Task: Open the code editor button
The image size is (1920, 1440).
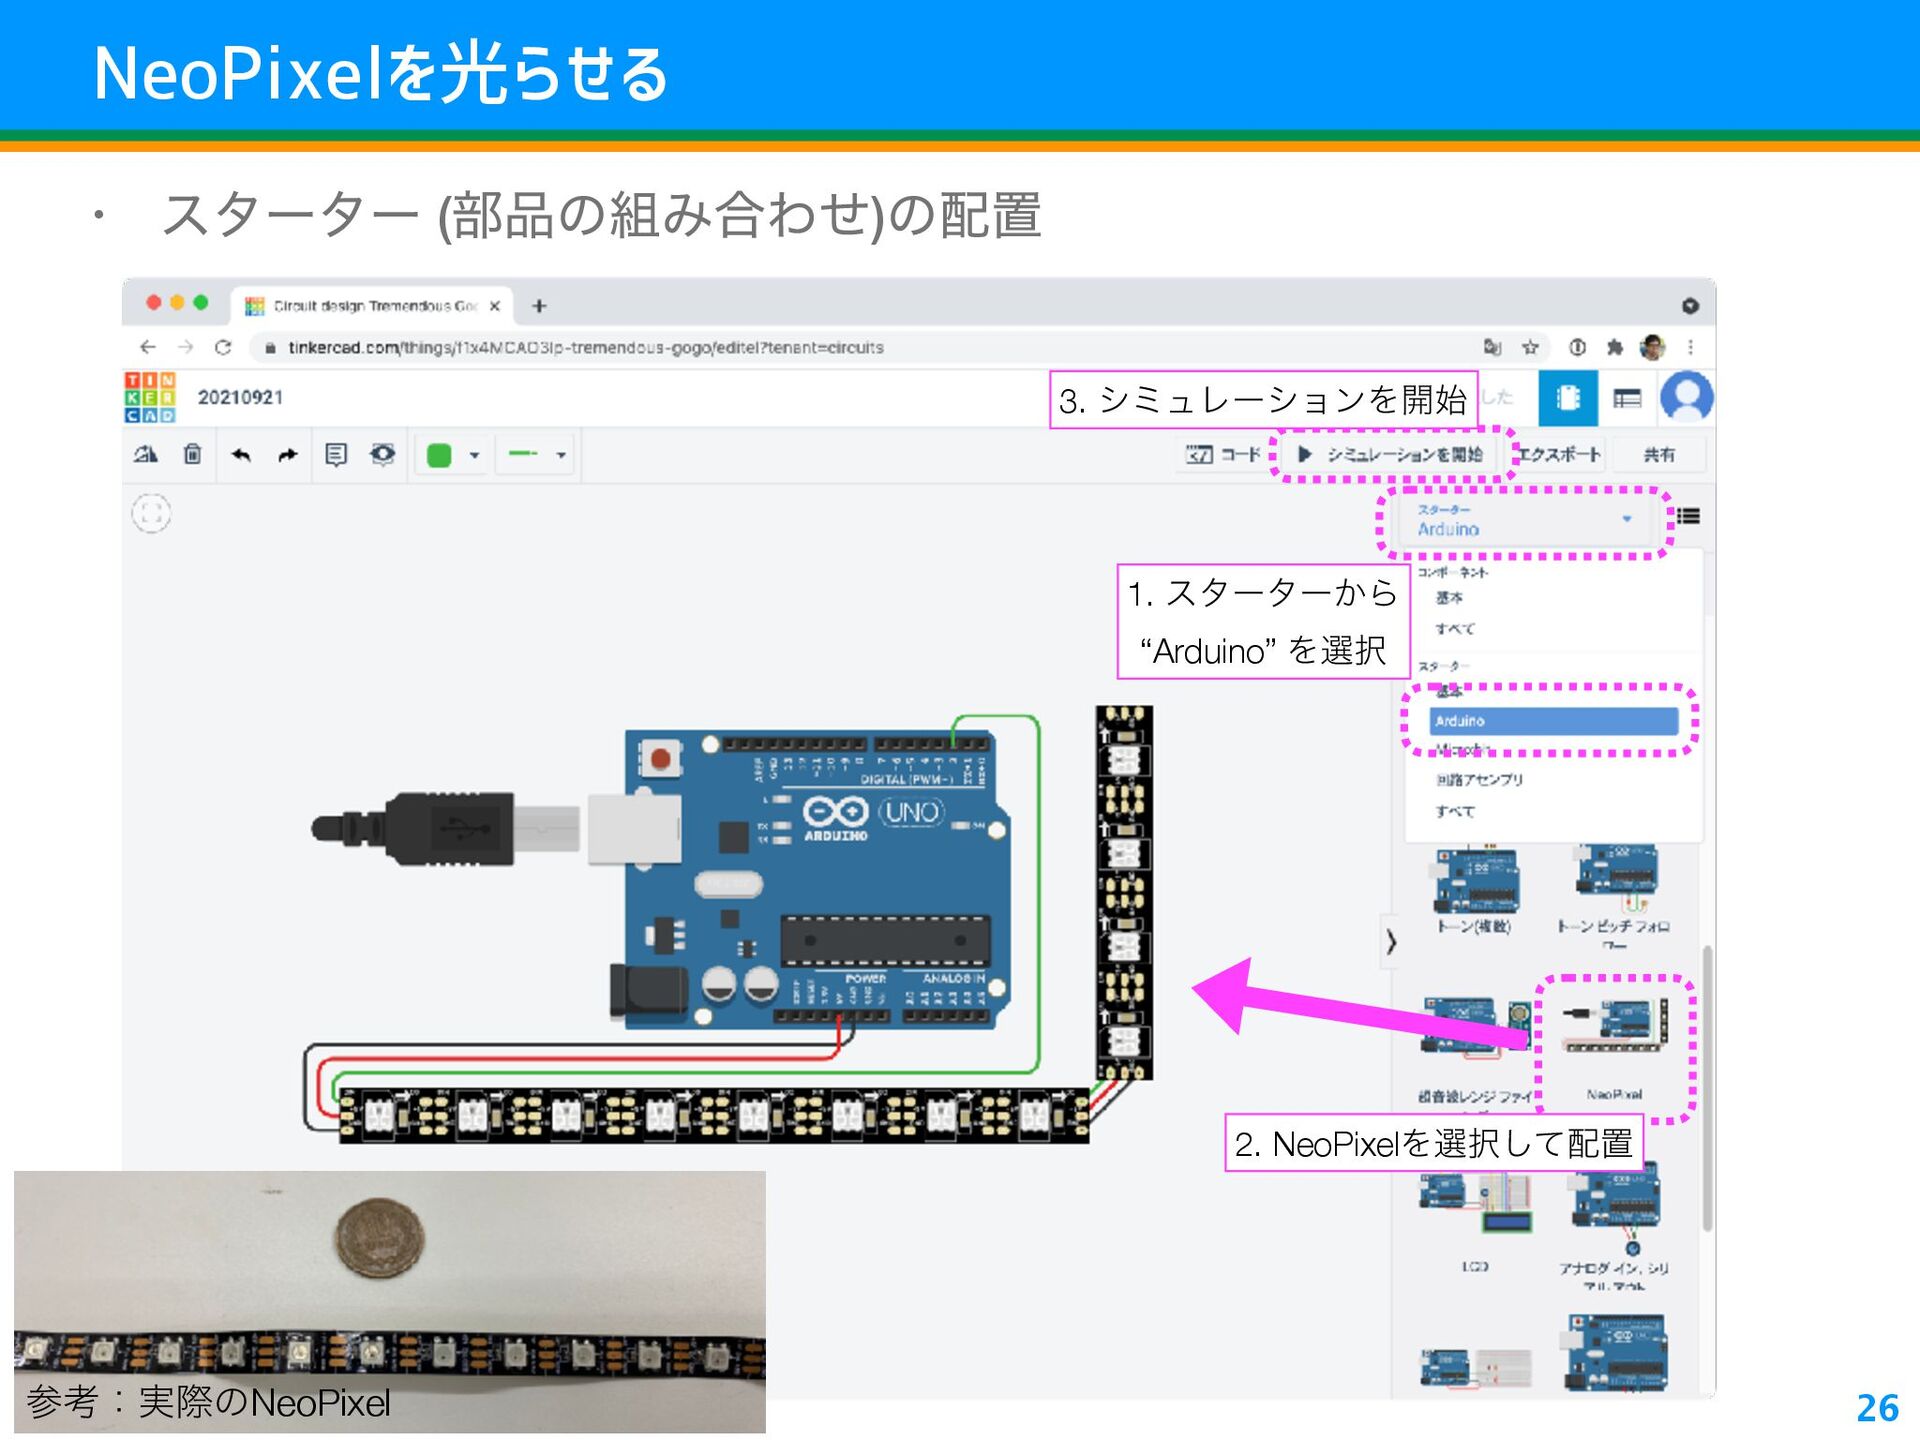Action: [1223, 454]
